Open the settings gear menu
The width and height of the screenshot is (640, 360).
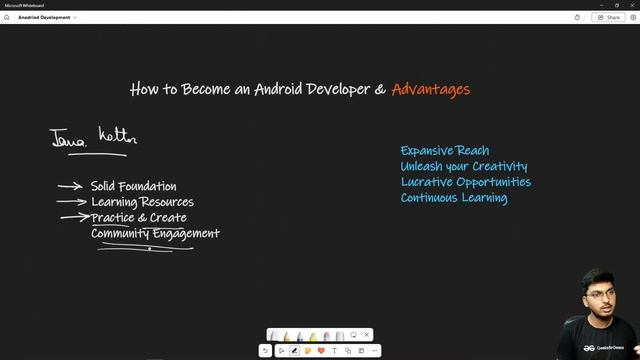click(633, 18)
